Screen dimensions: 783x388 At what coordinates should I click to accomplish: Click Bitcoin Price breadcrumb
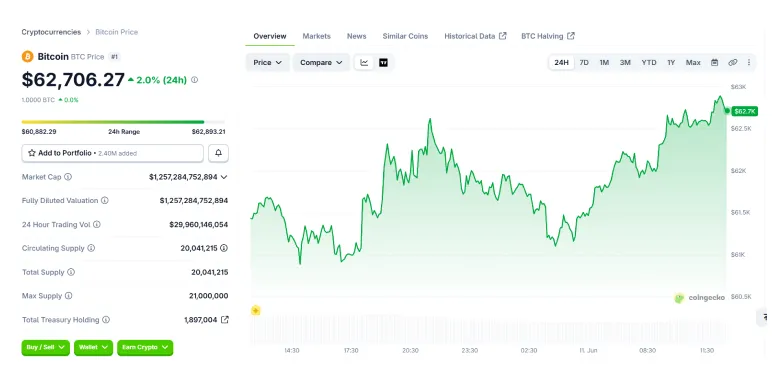(116, 32)
